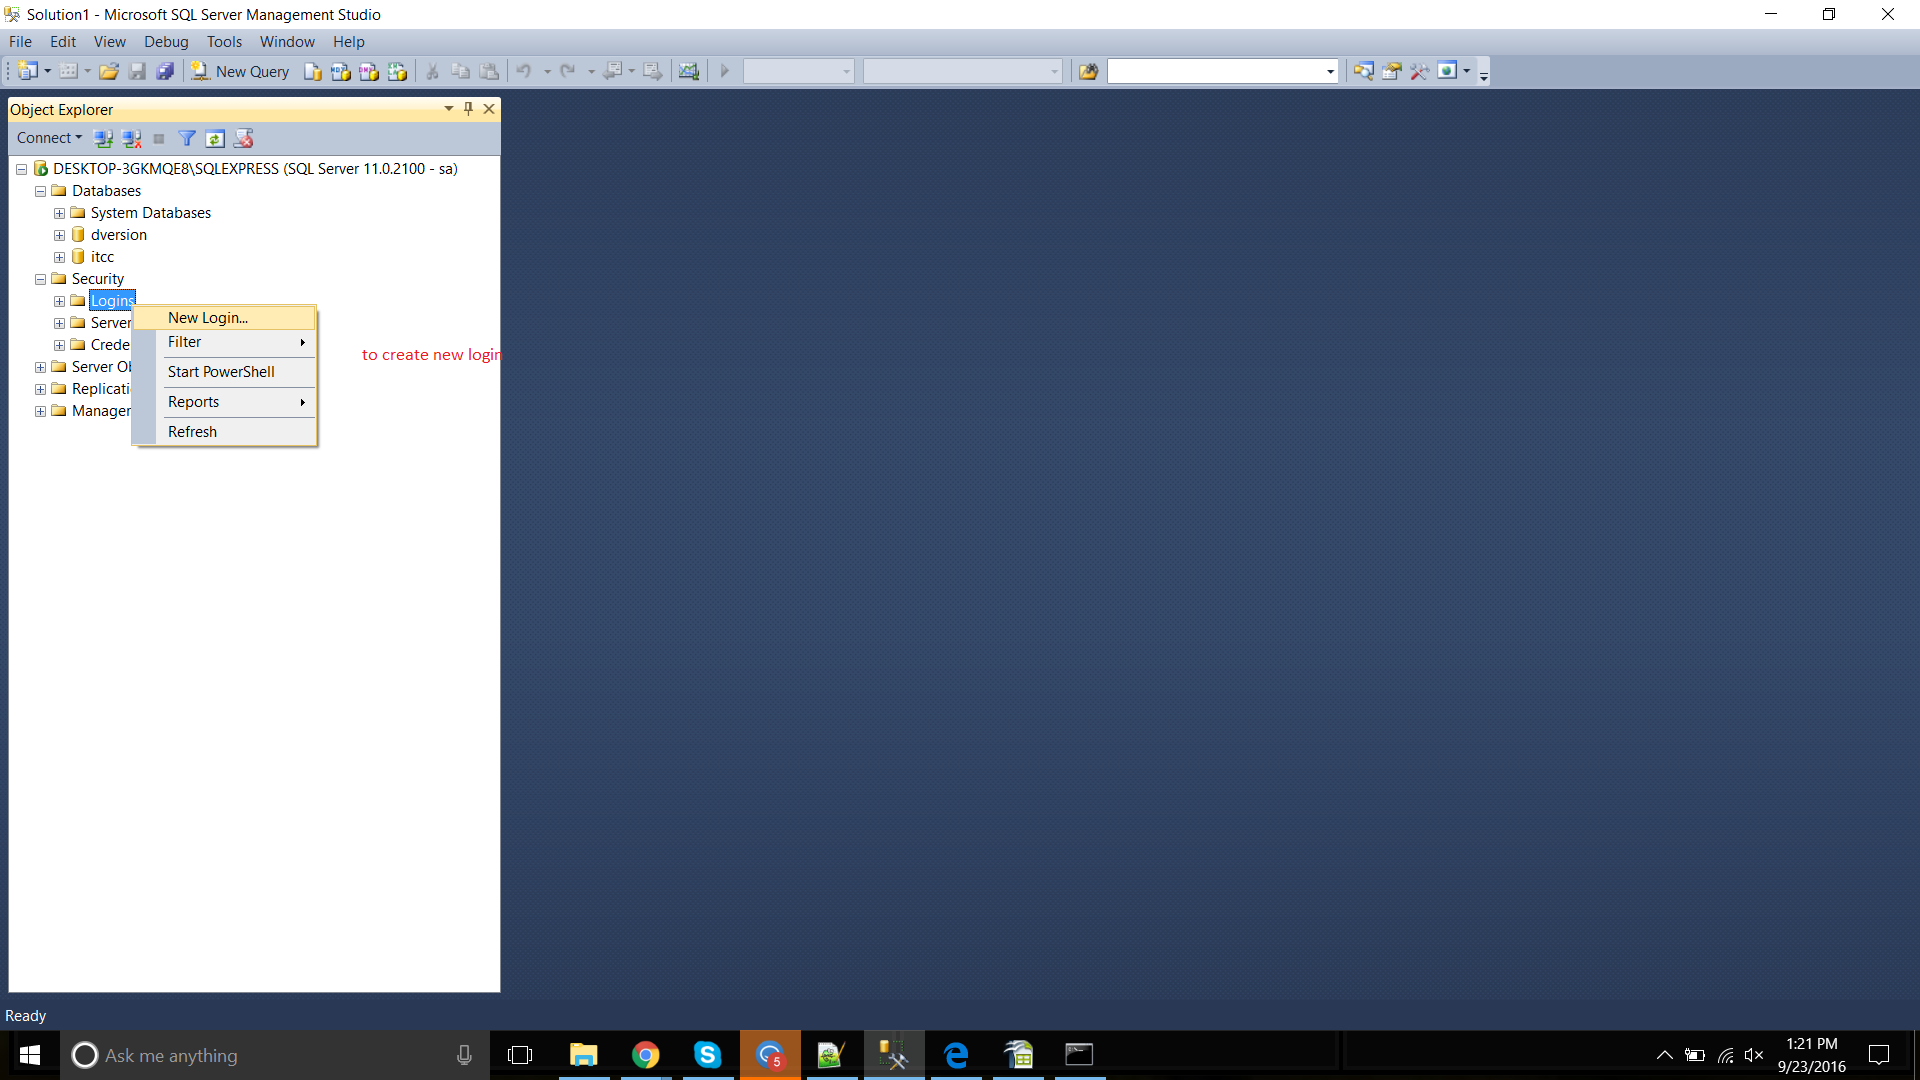Collapse the Security folder node
The height and width of the screenshot is (1080, 1920).
pyautogui.click(x=41, y=279)
